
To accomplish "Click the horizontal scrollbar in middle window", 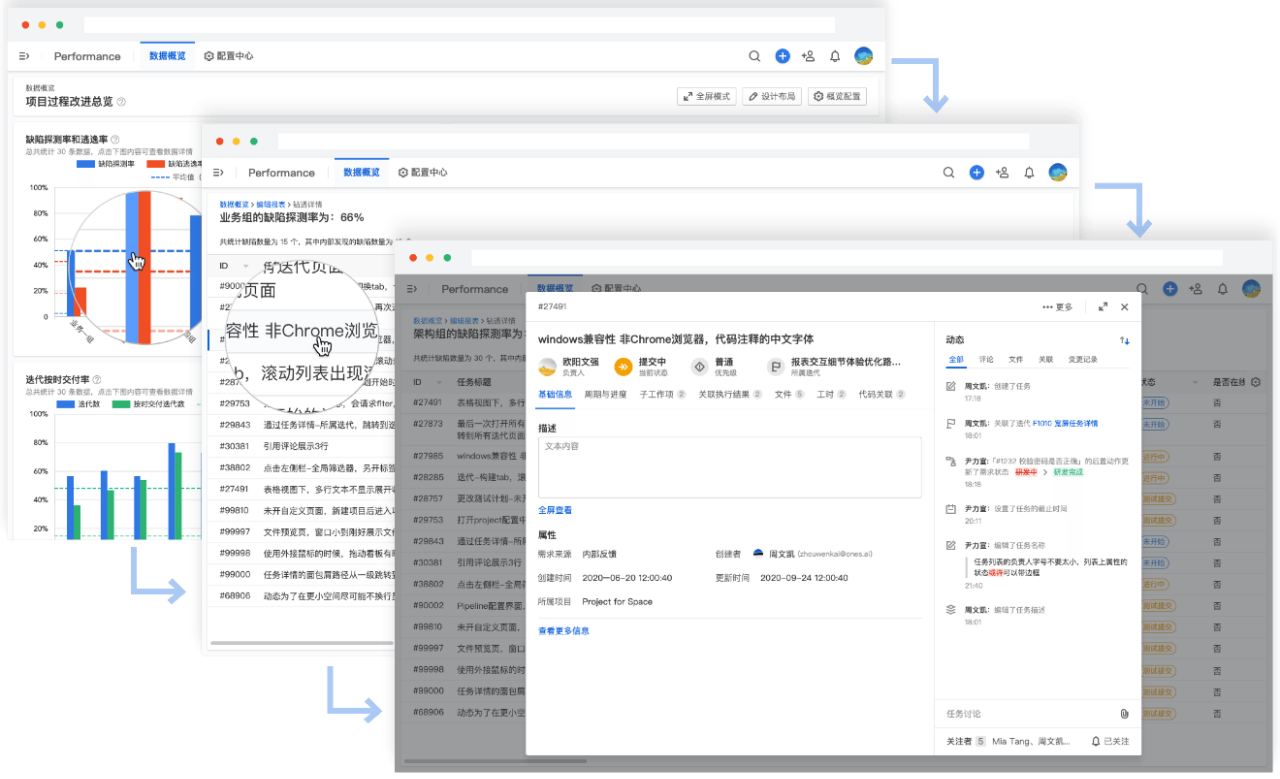I will (300, 643).
